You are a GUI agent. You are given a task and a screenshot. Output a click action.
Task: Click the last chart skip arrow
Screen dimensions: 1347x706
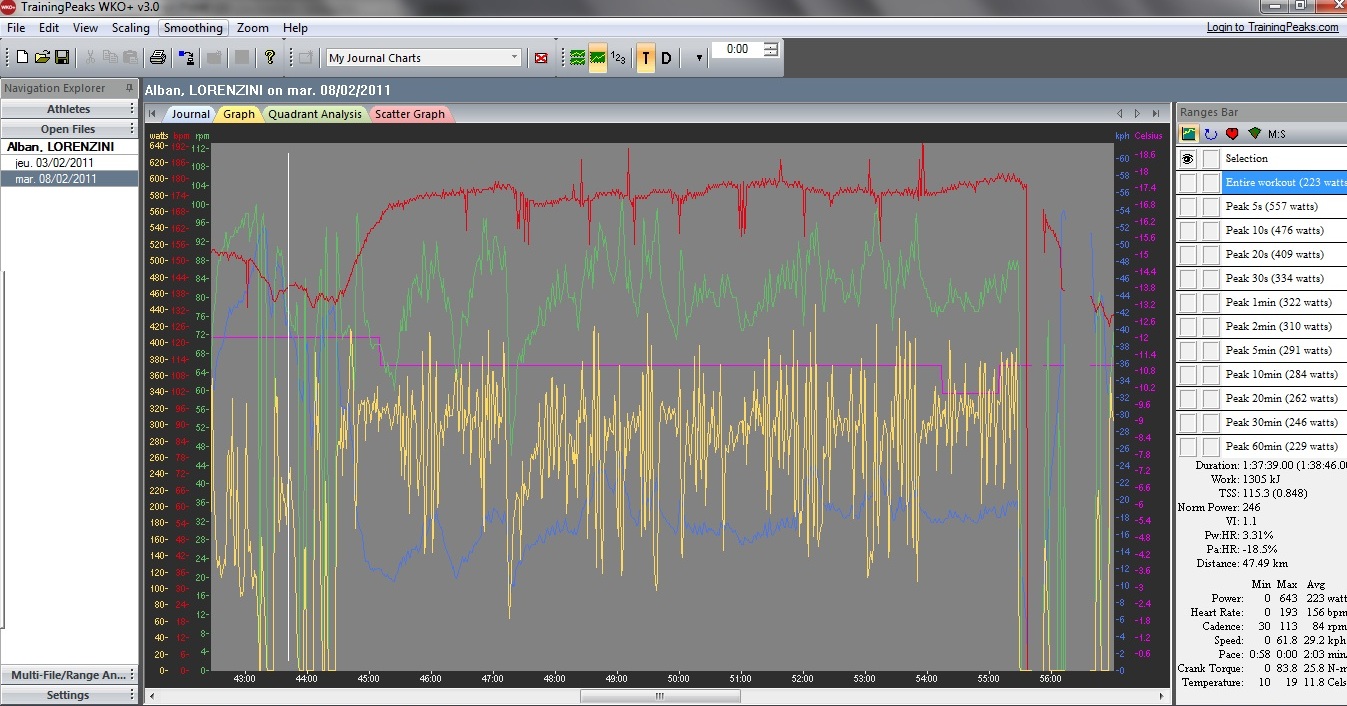pos(1156,114)
